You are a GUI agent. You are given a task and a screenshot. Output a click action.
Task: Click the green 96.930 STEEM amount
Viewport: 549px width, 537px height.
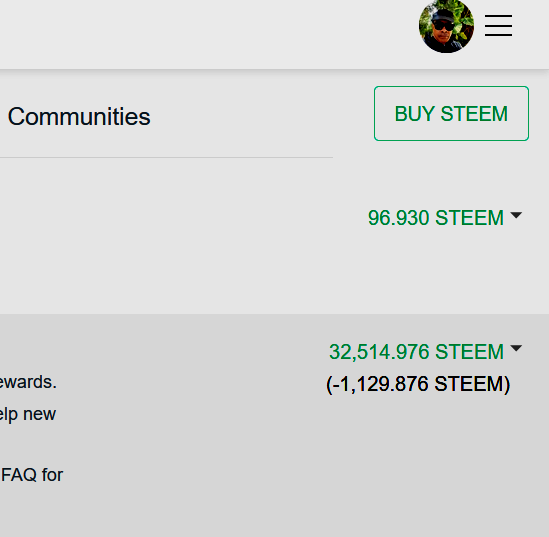pos(436,218)
